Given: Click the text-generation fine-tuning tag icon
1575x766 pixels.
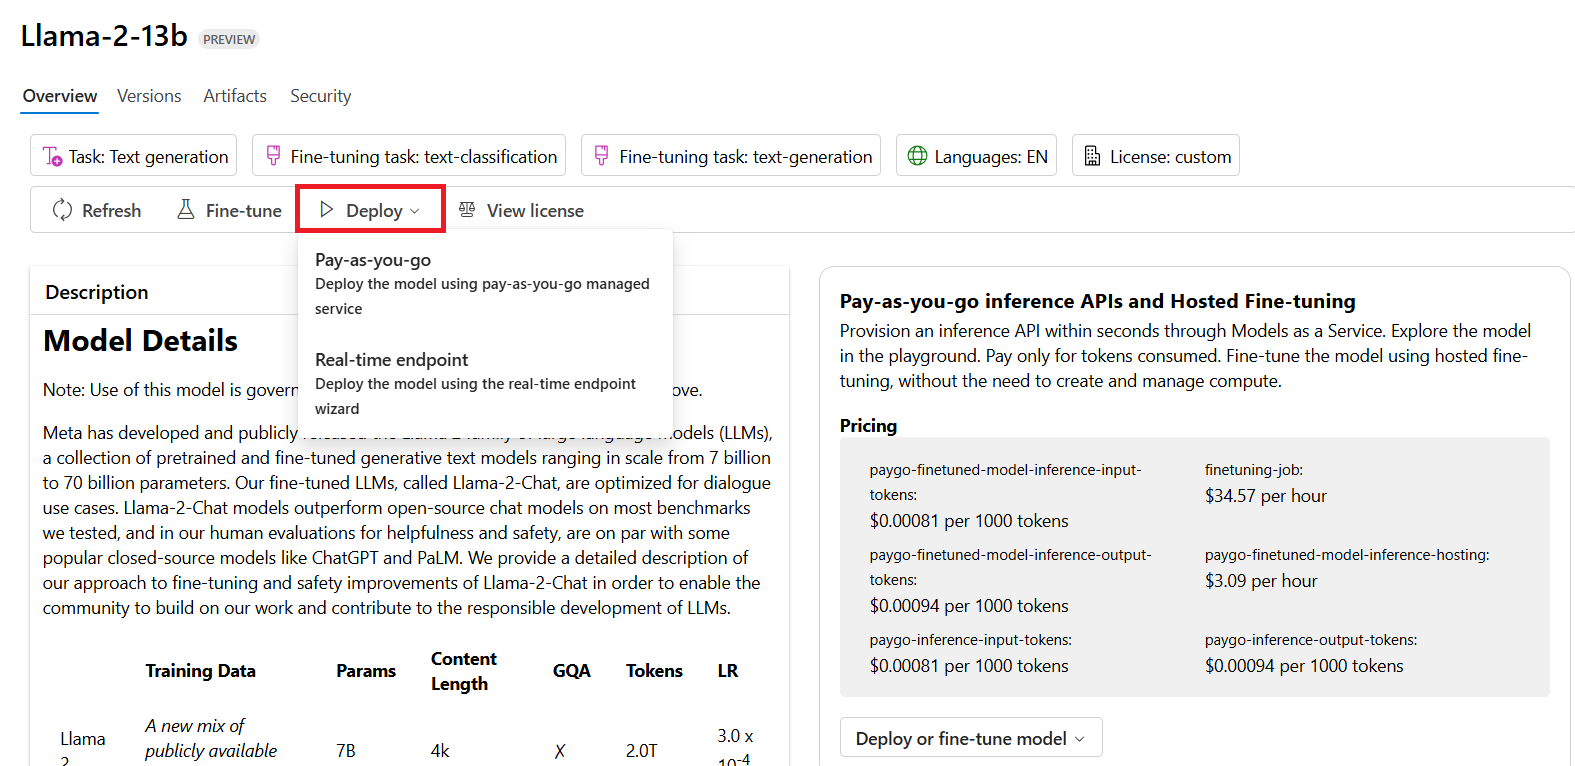Looking at the screenshot, I should tap(601, 156).
